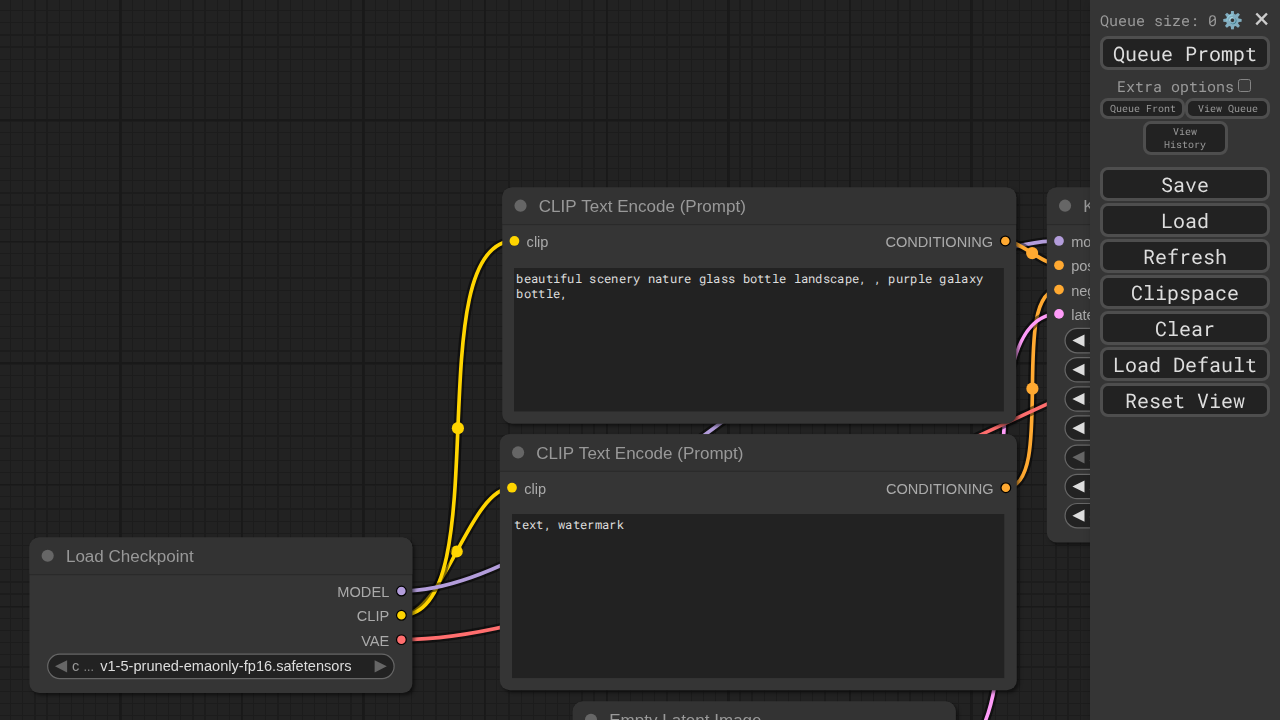Close the queue menu panel
This screenshot has width=1280, height=720.
tap(1262, 19)
